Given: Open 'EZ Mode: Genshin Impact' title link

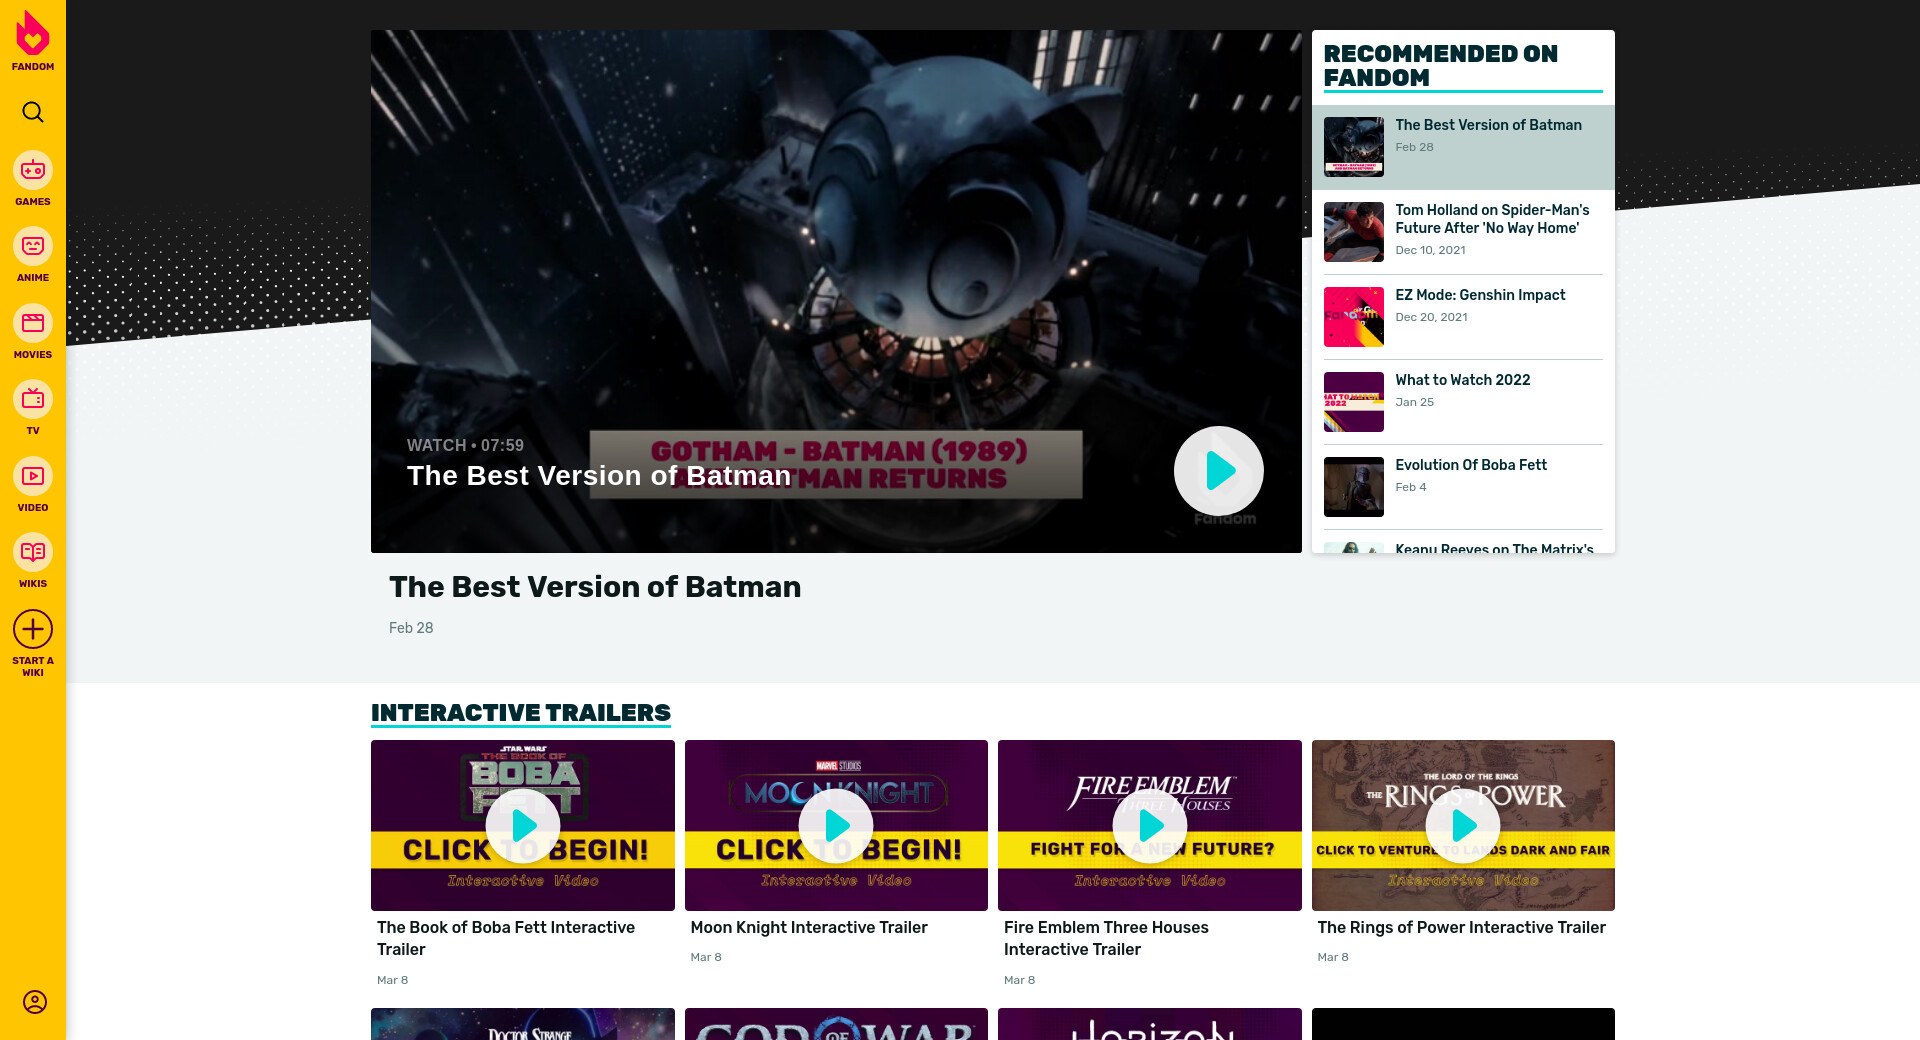Looking at the screenshot, I should coord(1480,295).
